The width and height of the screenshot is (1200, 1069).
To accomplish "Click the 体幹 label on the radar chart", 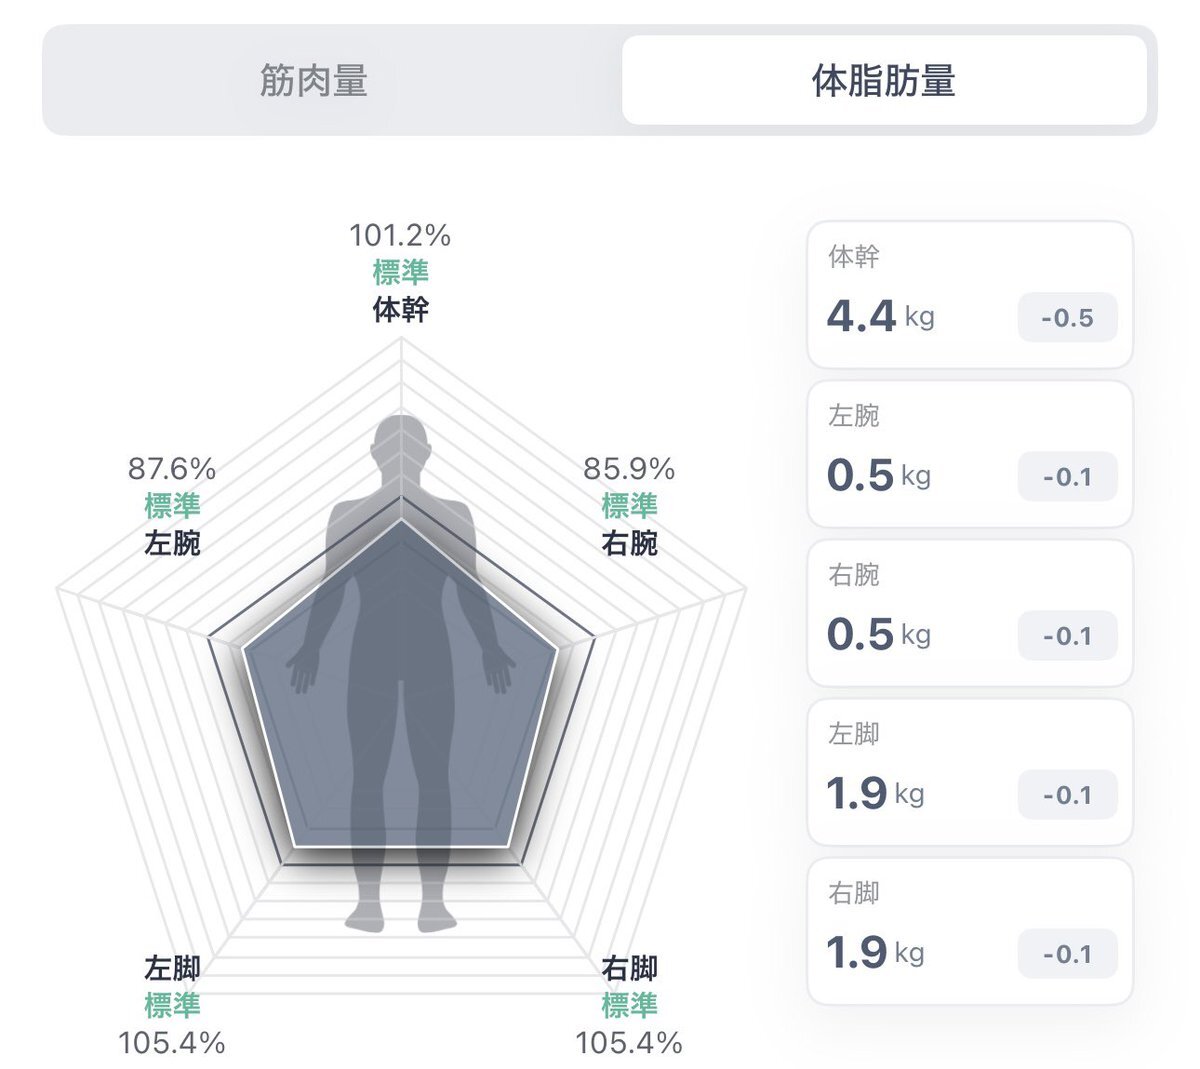I will (401, 310).
